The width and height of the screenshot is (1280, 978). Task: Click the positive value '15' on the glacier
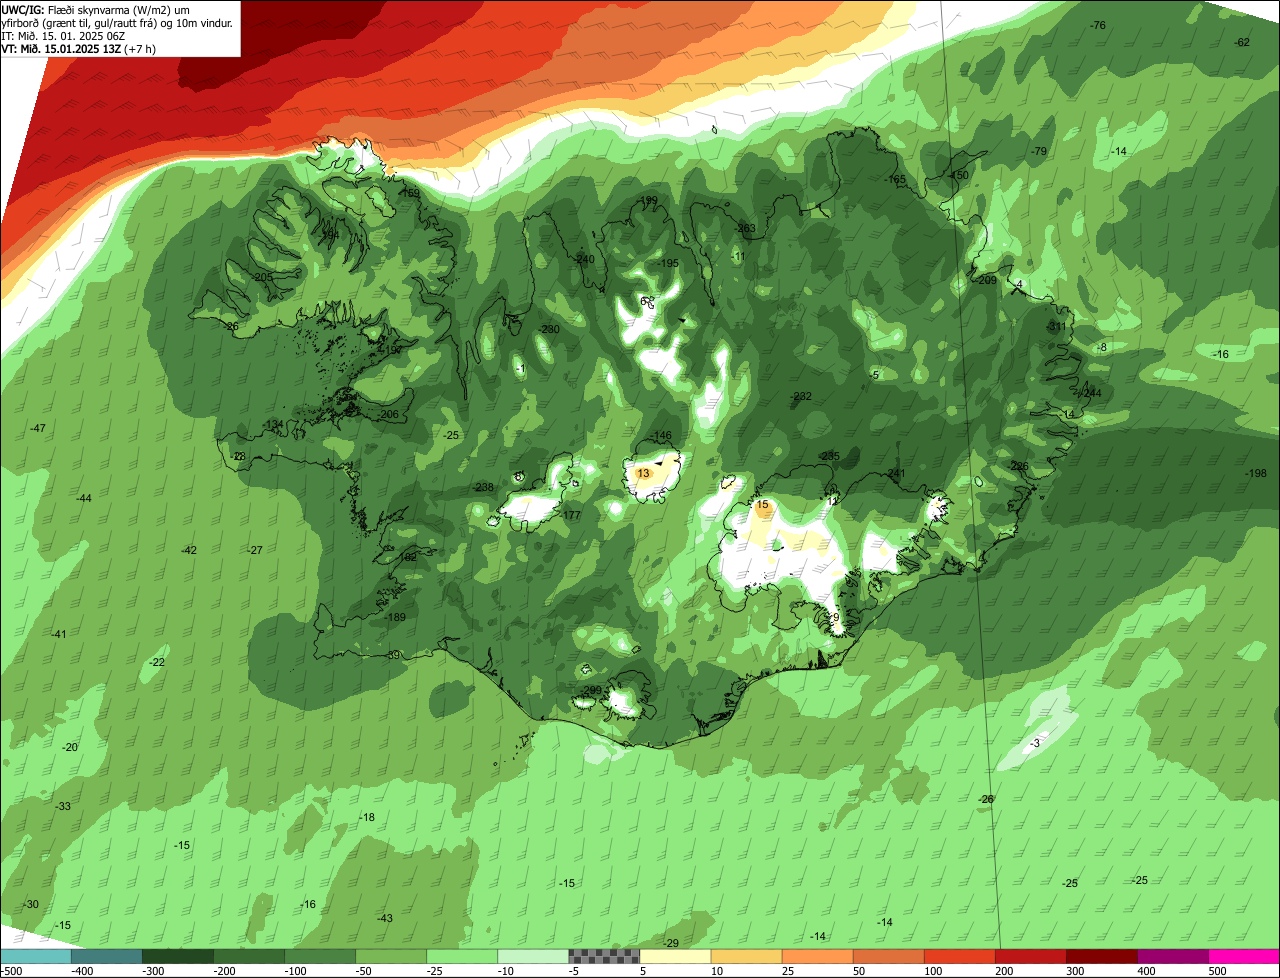[762, 505]
